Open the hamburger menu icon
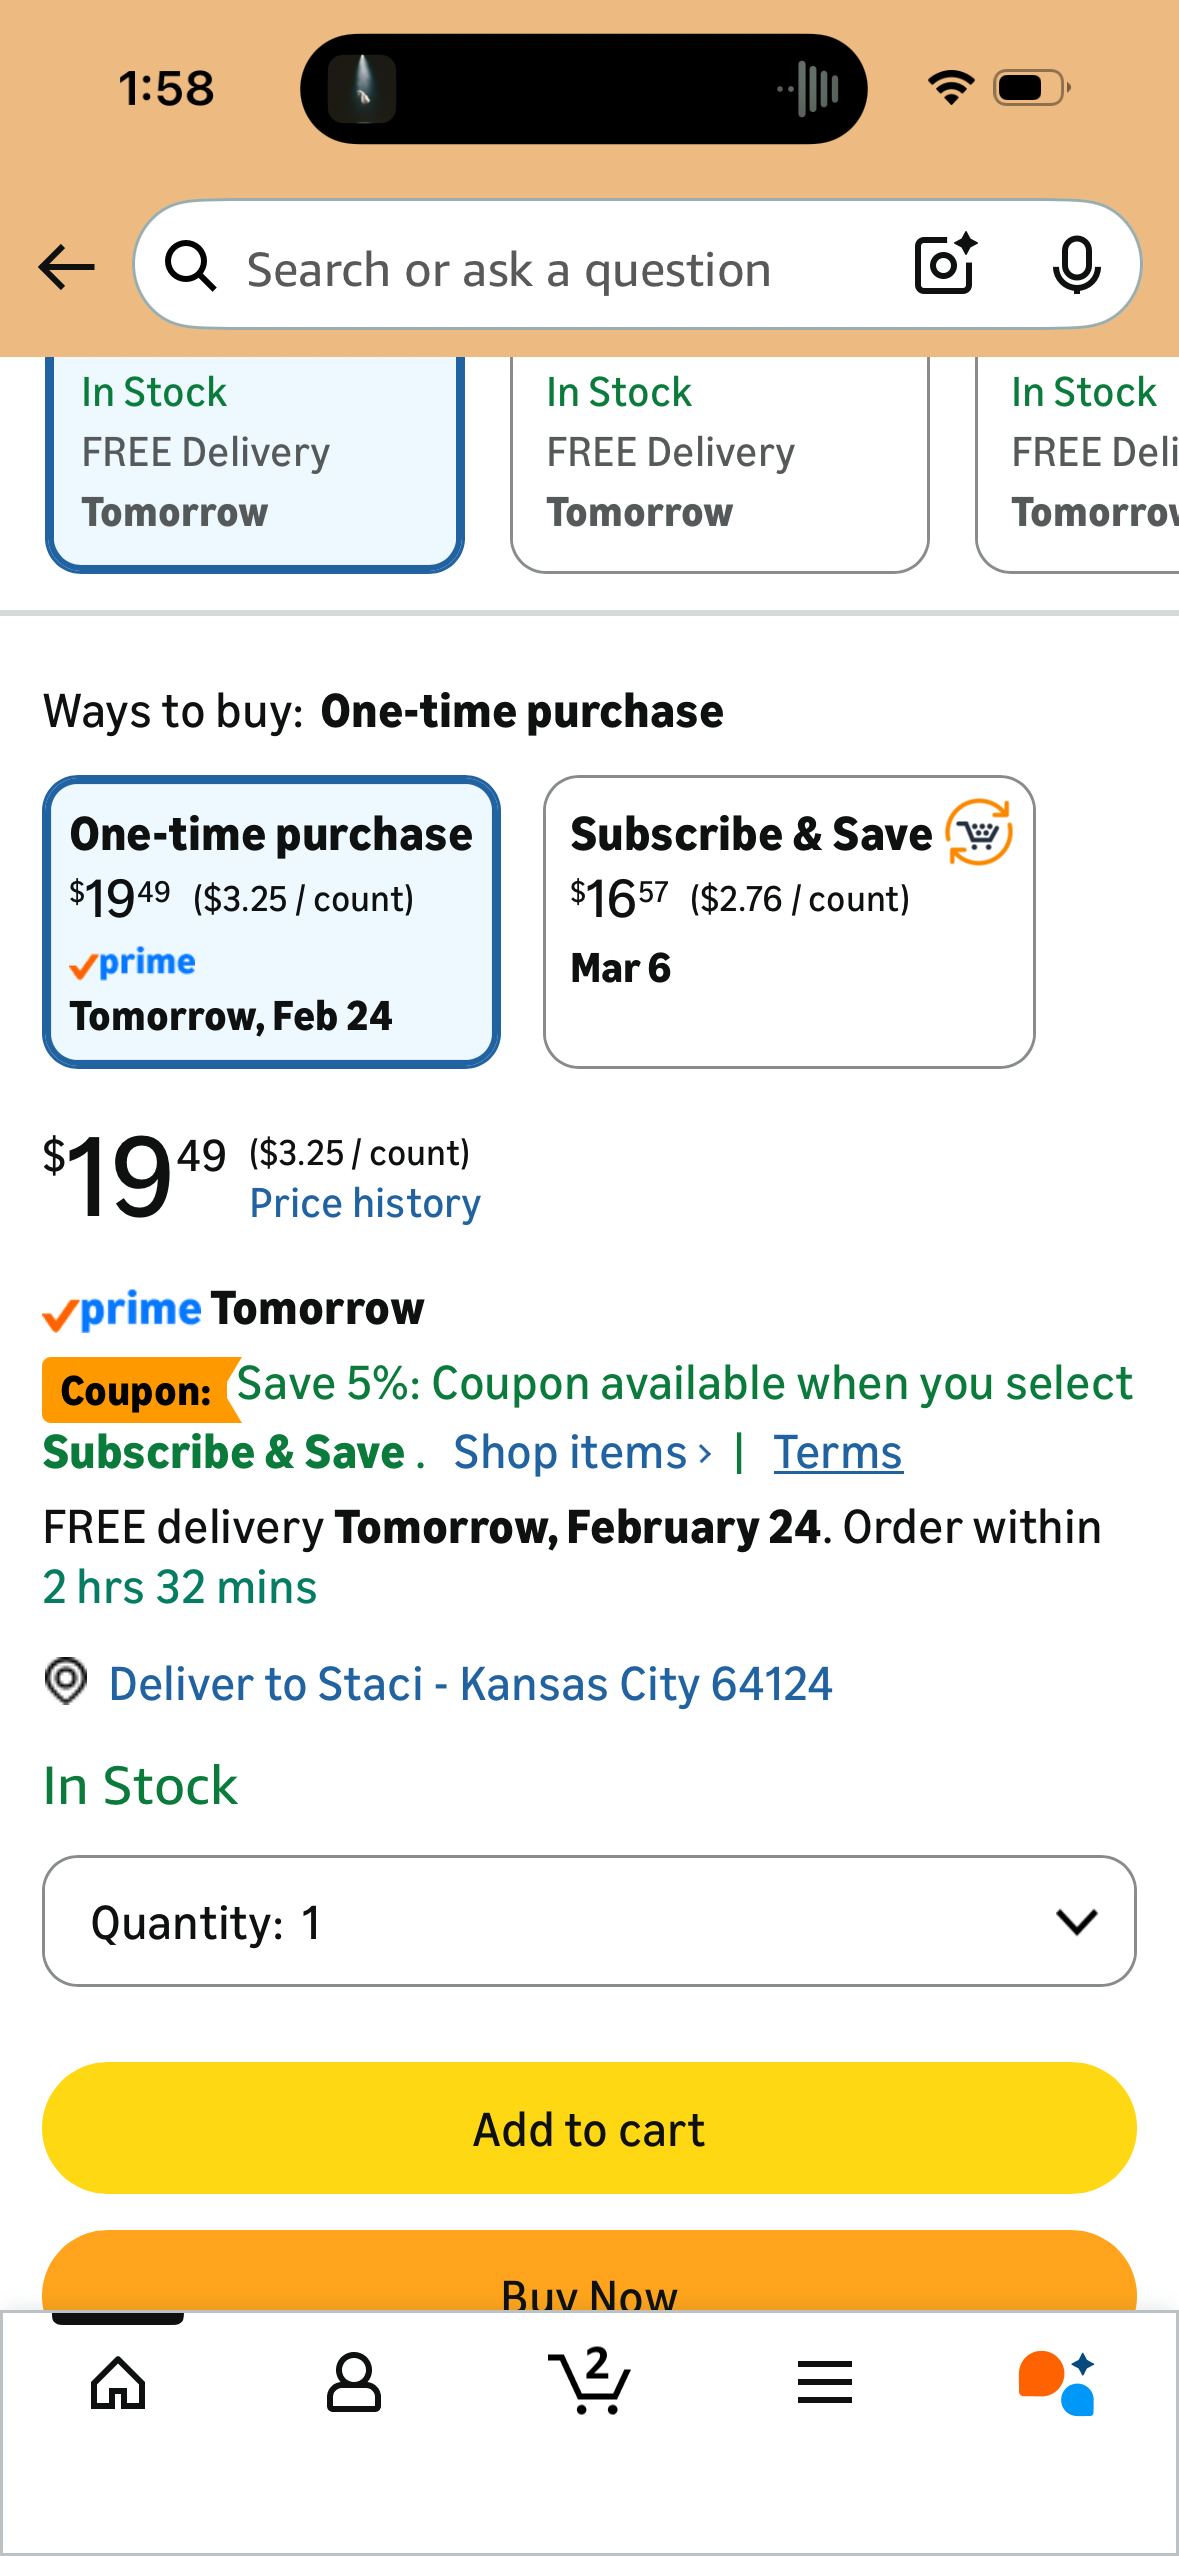The height and width of the screenshot is (2556, 1179). tap(825, 2382)
